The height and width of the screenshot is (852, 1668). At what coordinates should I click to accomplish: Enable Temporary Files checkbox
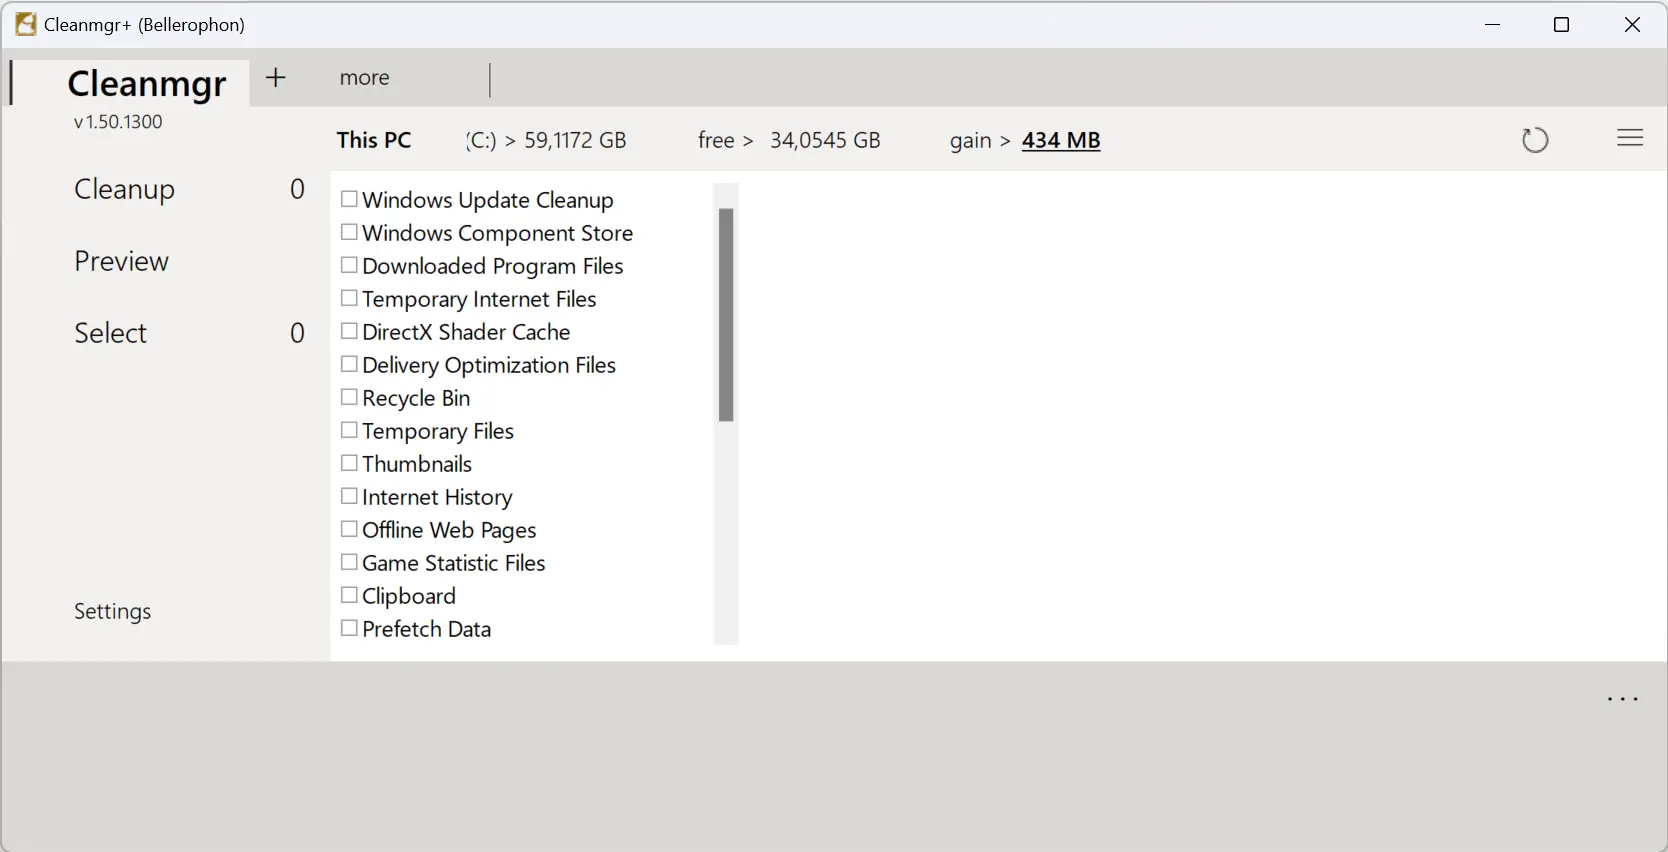tap(349, 430)
